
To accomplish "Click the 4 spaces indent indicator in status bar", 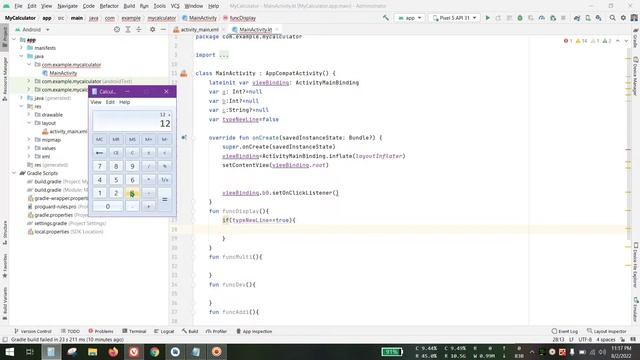I will 606,339.
